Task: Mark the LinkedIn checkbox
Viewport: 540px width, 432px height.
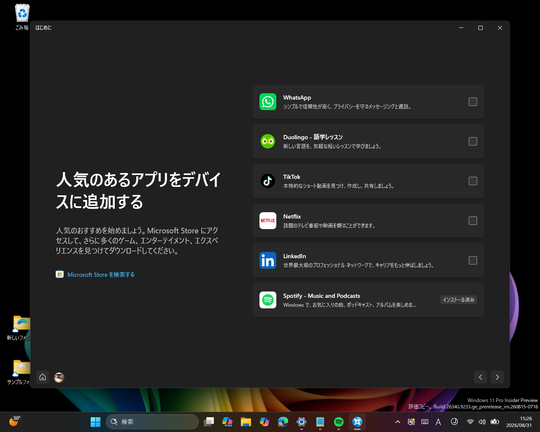Action: coord(472,260)
